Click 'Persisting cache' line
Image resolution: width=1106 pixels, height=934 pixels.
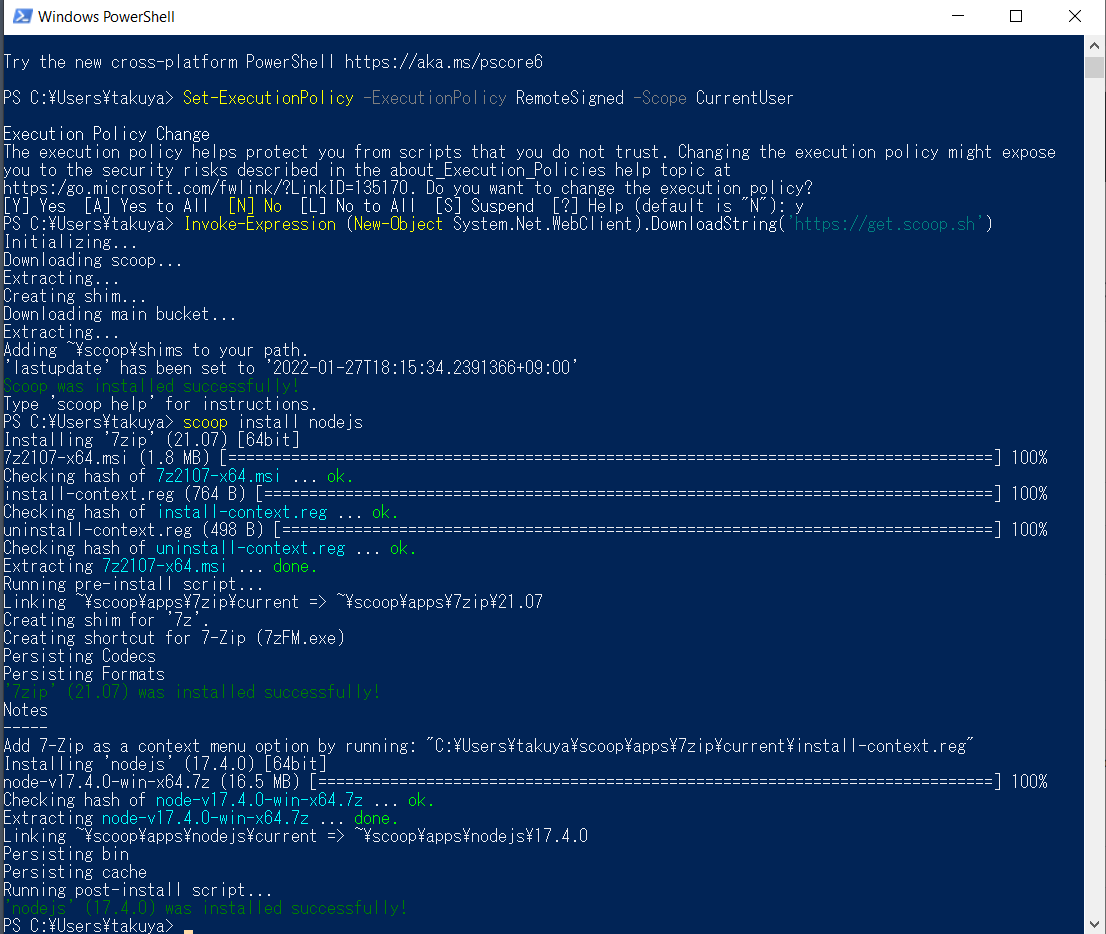[75, 872]
